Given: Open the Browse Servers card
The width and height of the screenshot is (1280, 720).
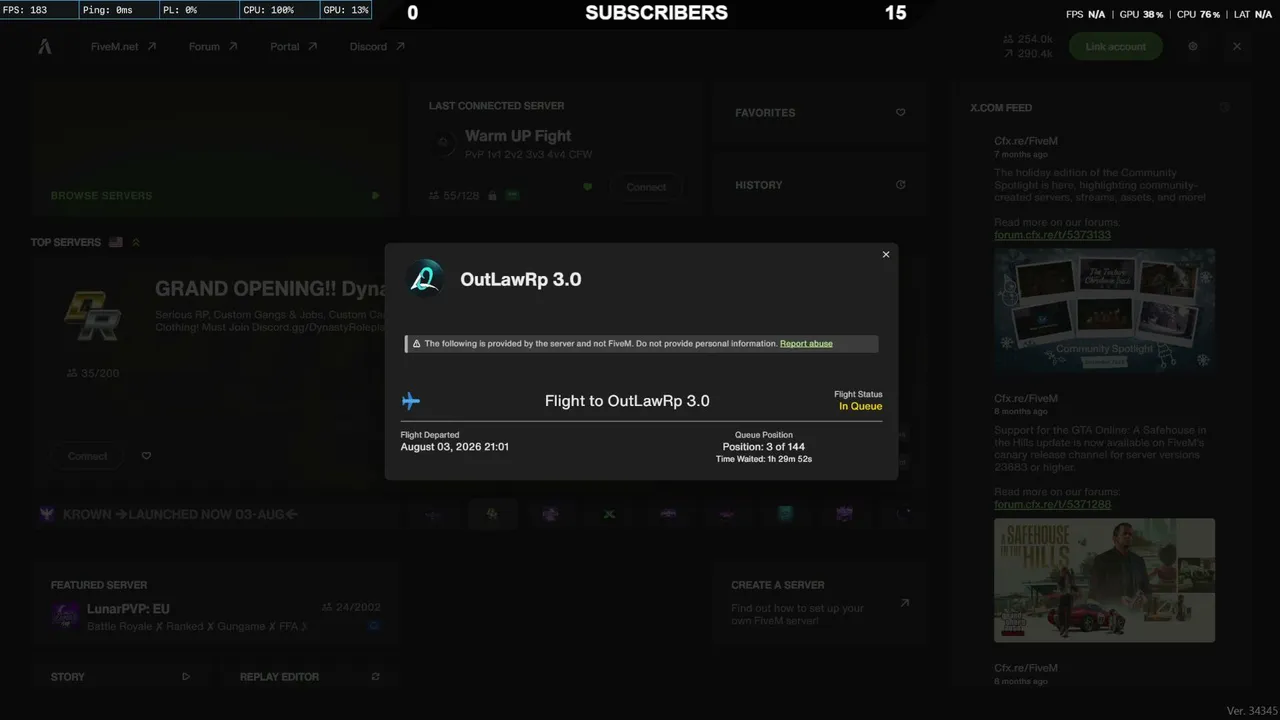Looking at the screenshot, I should pyautogui.click(x=216, y=149).
